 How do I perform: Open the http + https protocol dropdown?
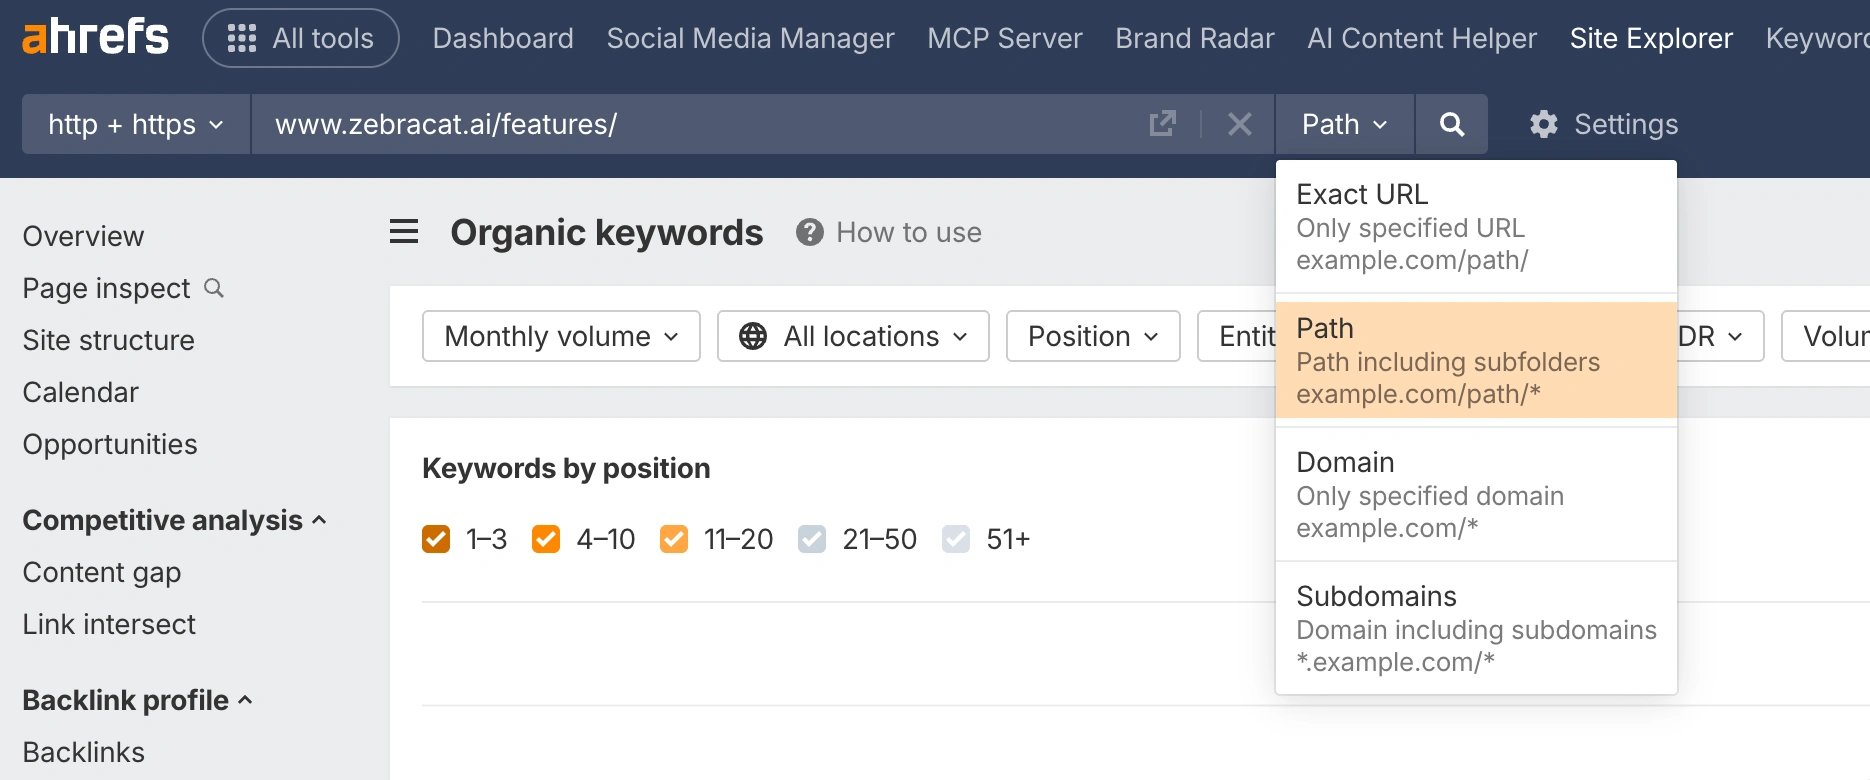[136, 124]
